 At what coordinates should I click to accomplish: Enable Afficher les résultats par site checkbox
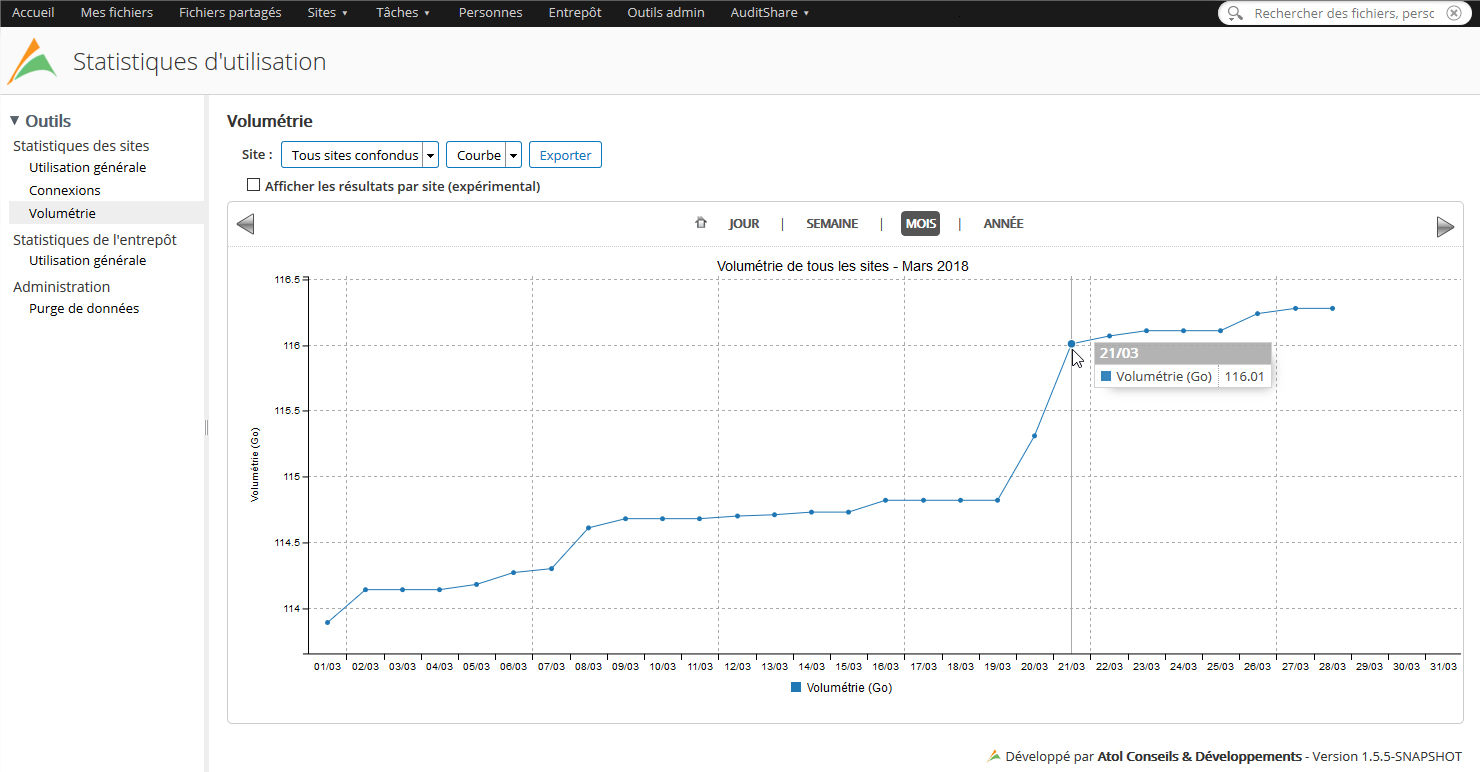(x=253, y=185)
